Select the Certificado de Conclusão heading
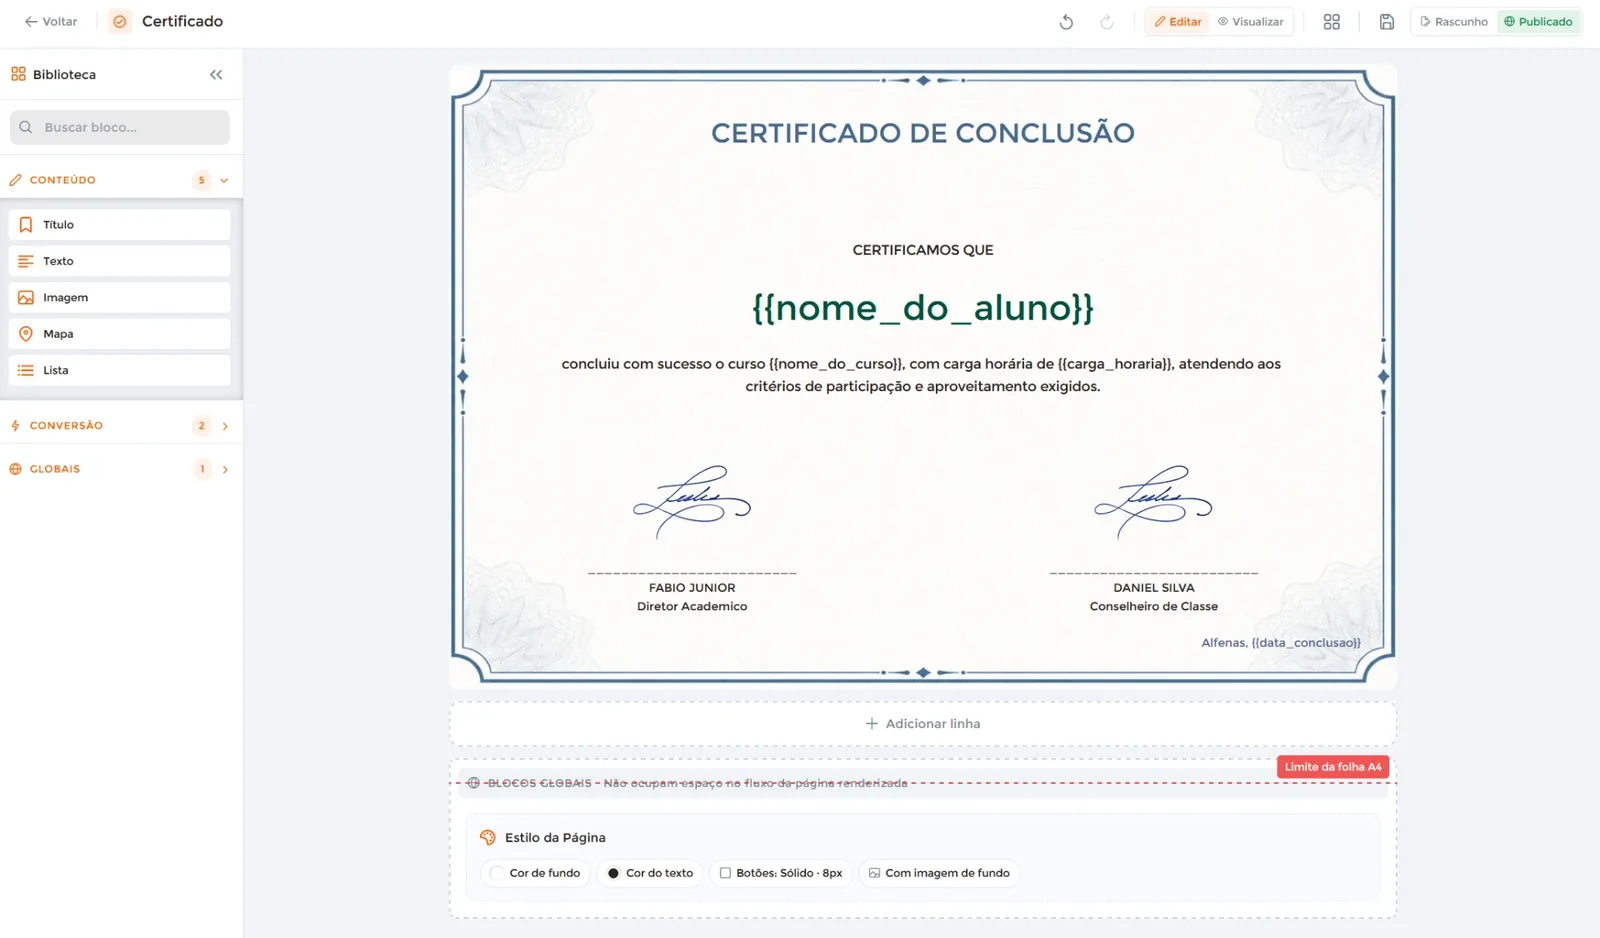This screenshot has width=1600, height=938. click(923, 133)
